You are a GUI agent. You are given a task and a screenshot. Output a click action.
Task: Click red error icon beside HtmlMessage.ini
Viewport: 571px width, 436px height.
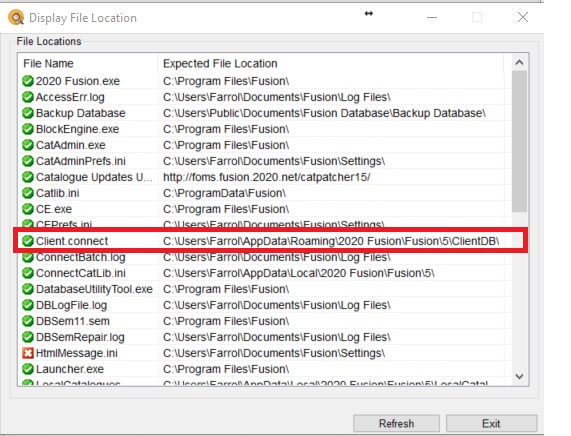tap(28, 353)
